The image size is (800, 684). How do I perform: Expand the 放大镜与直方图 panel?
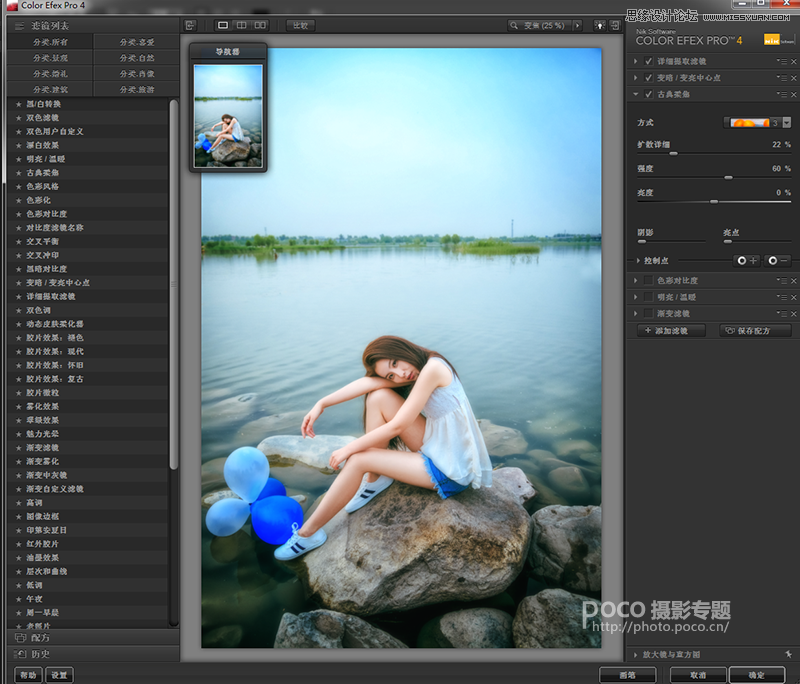[x=636, y=655]
